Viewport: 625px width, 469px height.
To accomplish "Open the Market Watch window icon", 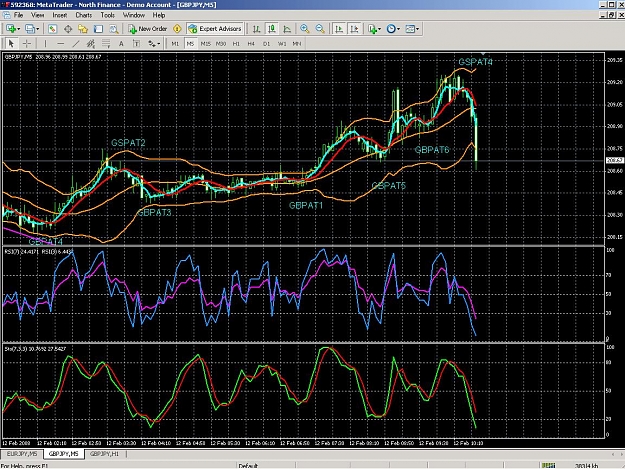I will 52,29.
